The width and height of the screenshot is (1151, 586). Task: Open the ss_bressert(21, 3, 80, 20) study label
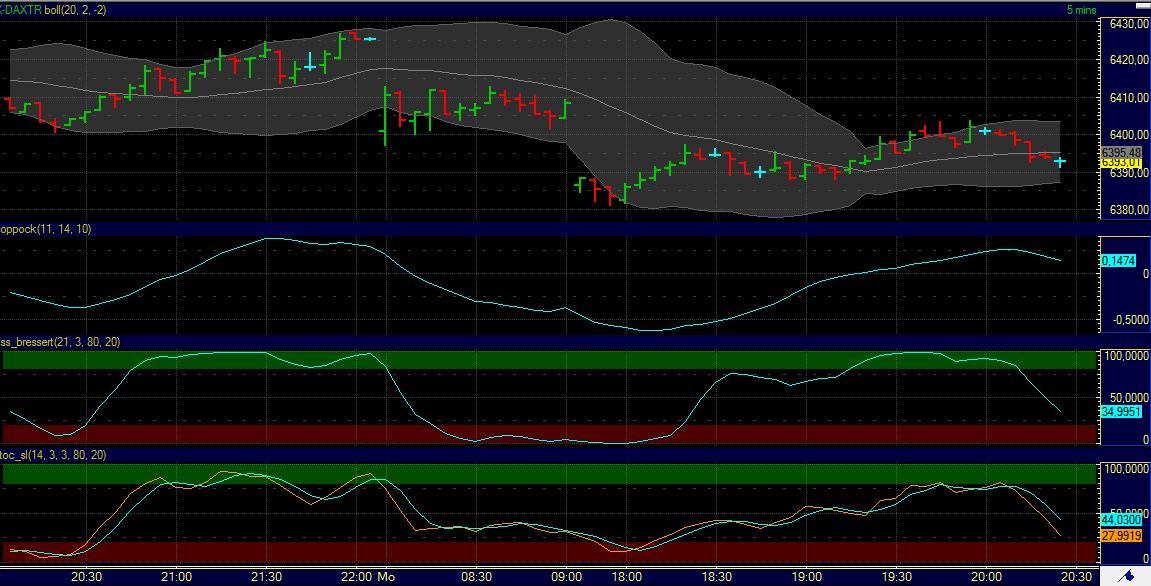(x=57, y=343)
